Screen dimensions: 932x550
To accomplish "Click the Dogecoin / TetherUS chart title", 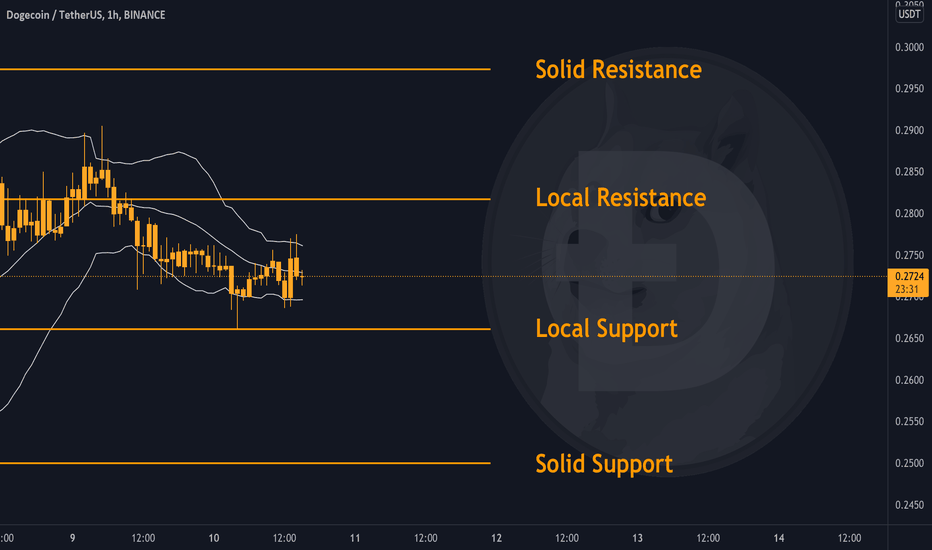I will (x=86, y=15).
